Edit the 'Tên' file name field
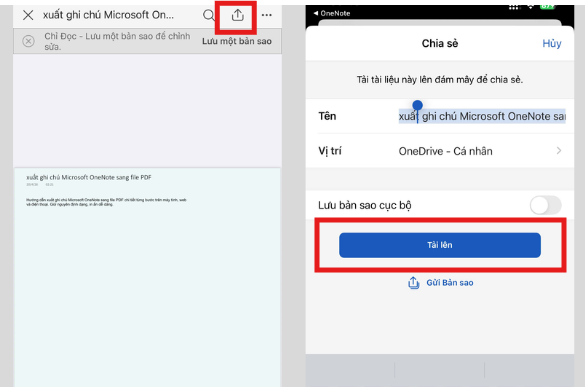The image size is (585, 387). point(482,116)
